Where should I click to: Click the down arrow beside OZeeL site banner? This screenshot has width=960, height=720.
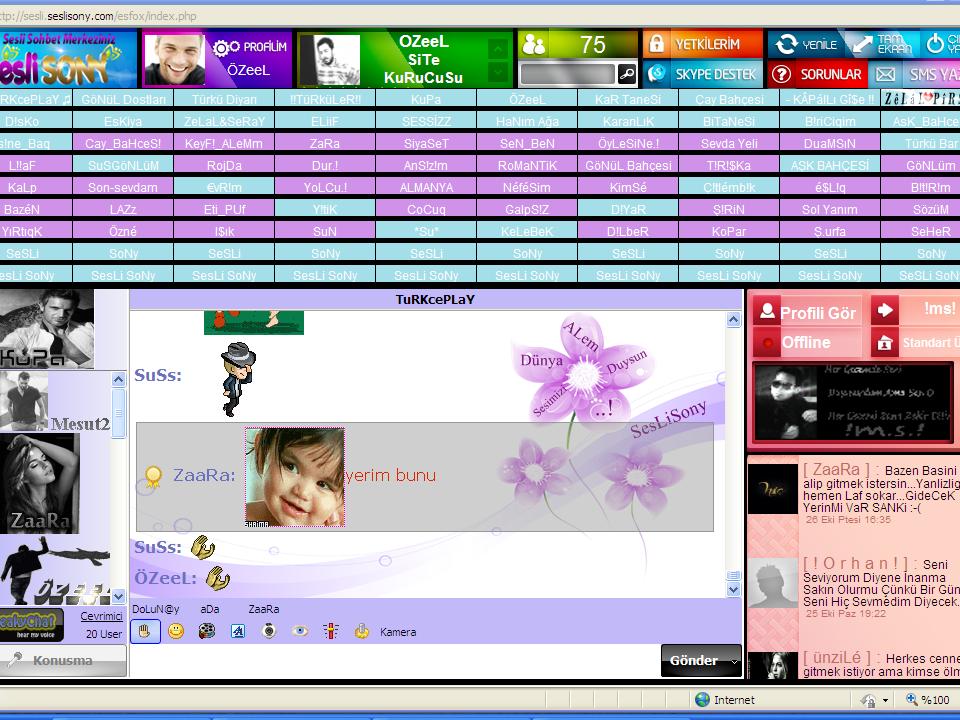pyautogui.click(x=498, y=72)
